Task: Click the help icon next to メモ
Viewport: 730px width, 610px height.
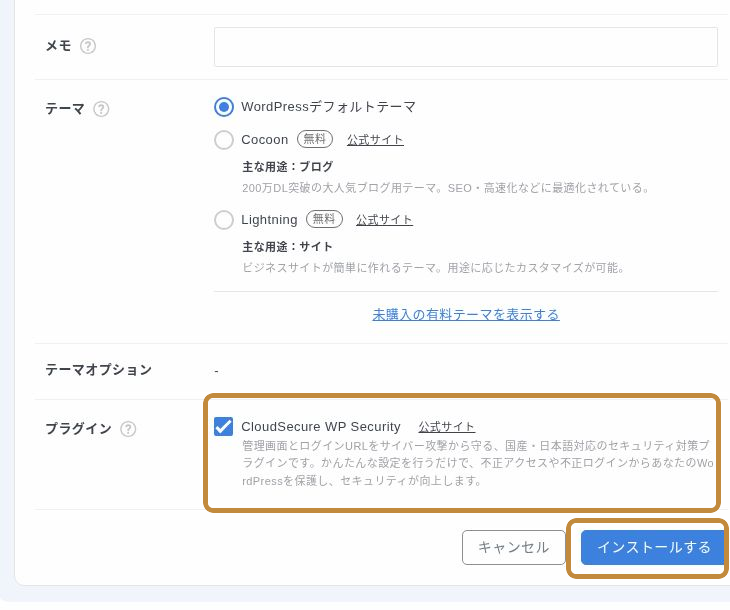Action: click(88, 46)
